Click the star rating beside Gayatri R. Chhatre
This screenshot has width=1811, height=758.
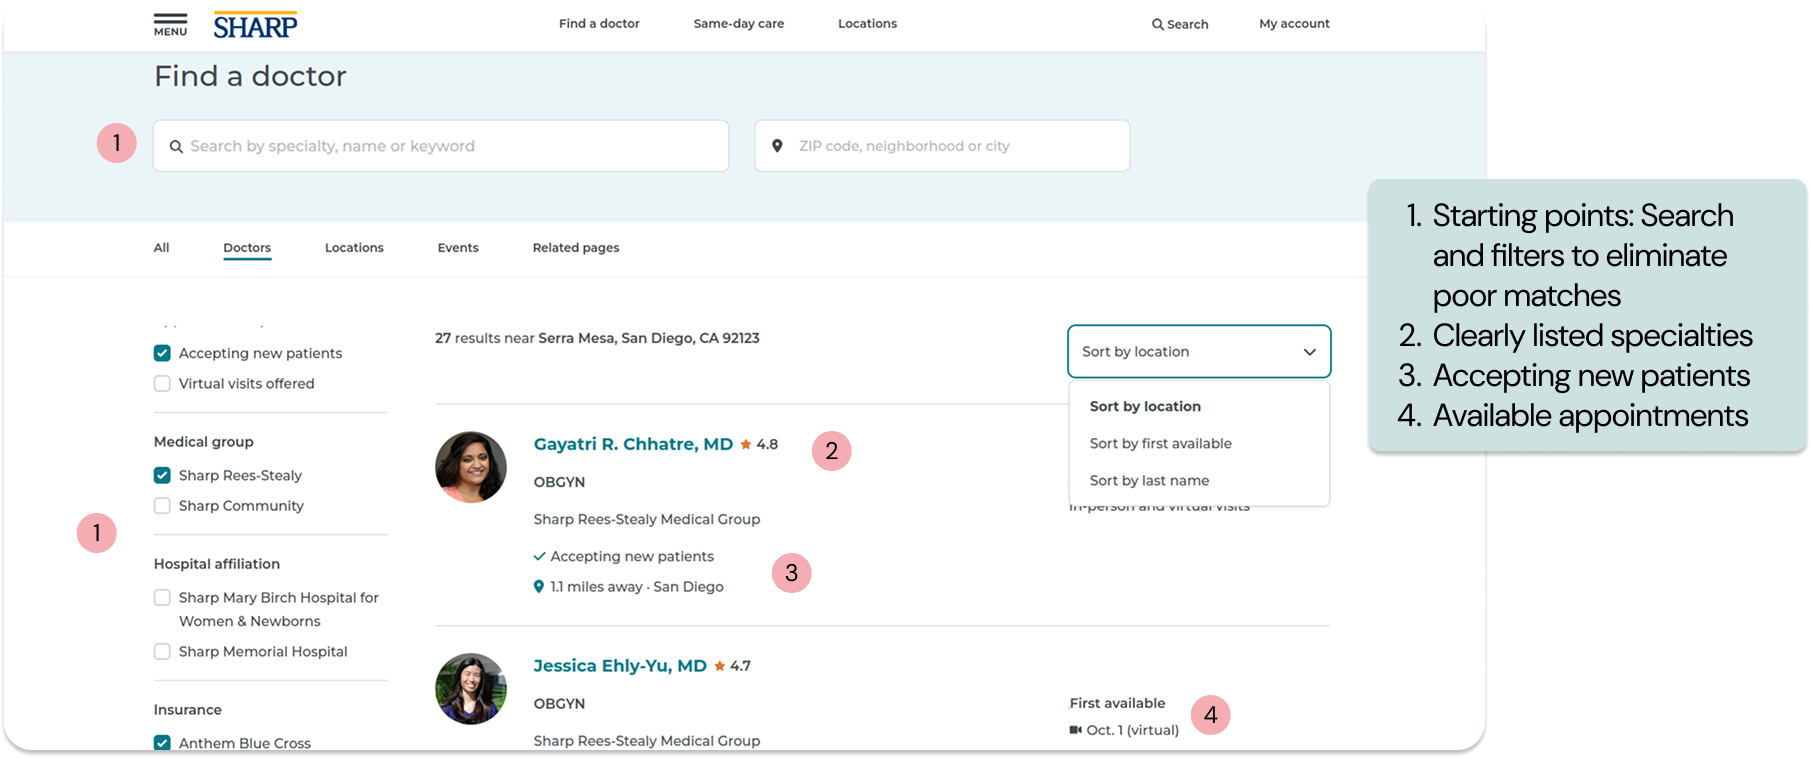[x=759, y=444]
